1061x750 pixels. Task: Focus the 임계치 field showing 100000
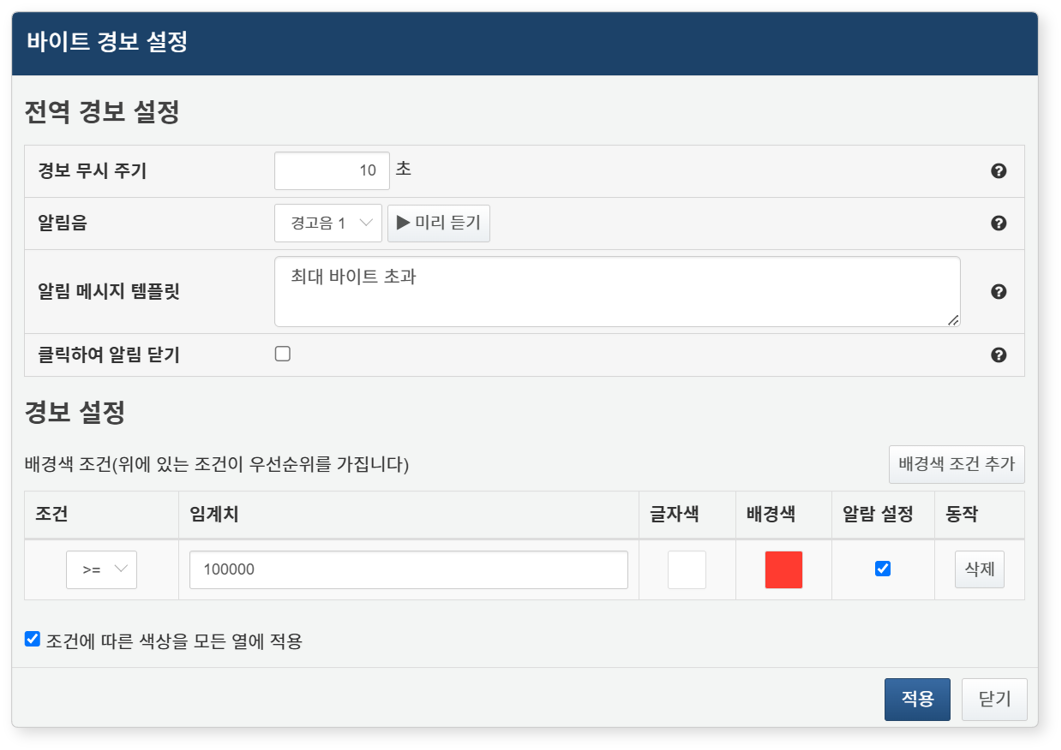click(408, 569)
